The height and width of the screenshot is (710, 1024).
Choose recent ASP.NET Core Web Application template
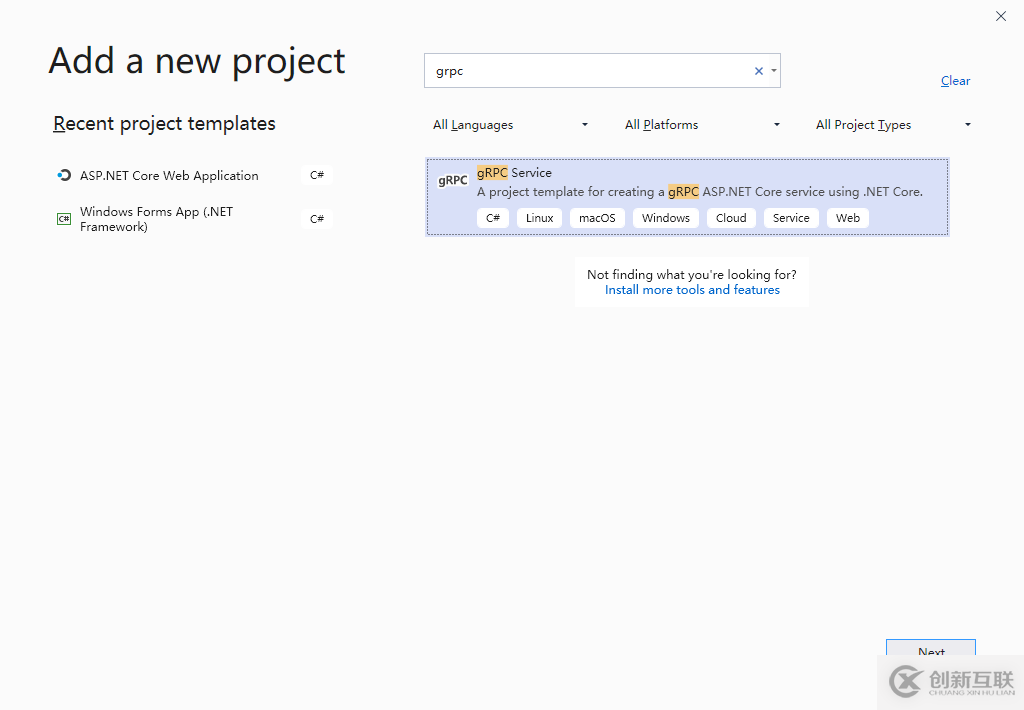pos(169,175)
